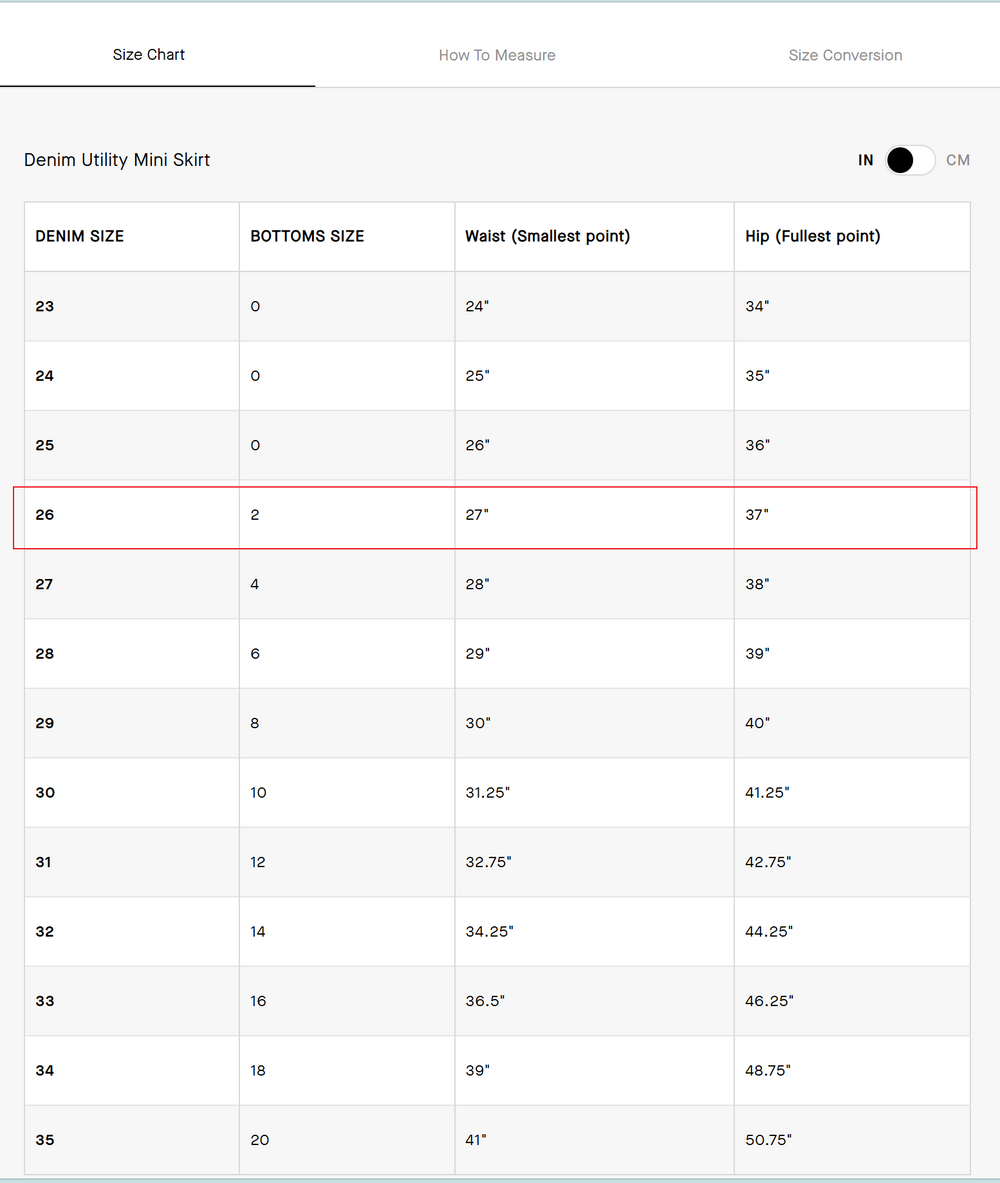The width and height of the screenshot is (1000, 1183).
Task: Click bottoms size 12 cell
Action: (x=347, y=862)
